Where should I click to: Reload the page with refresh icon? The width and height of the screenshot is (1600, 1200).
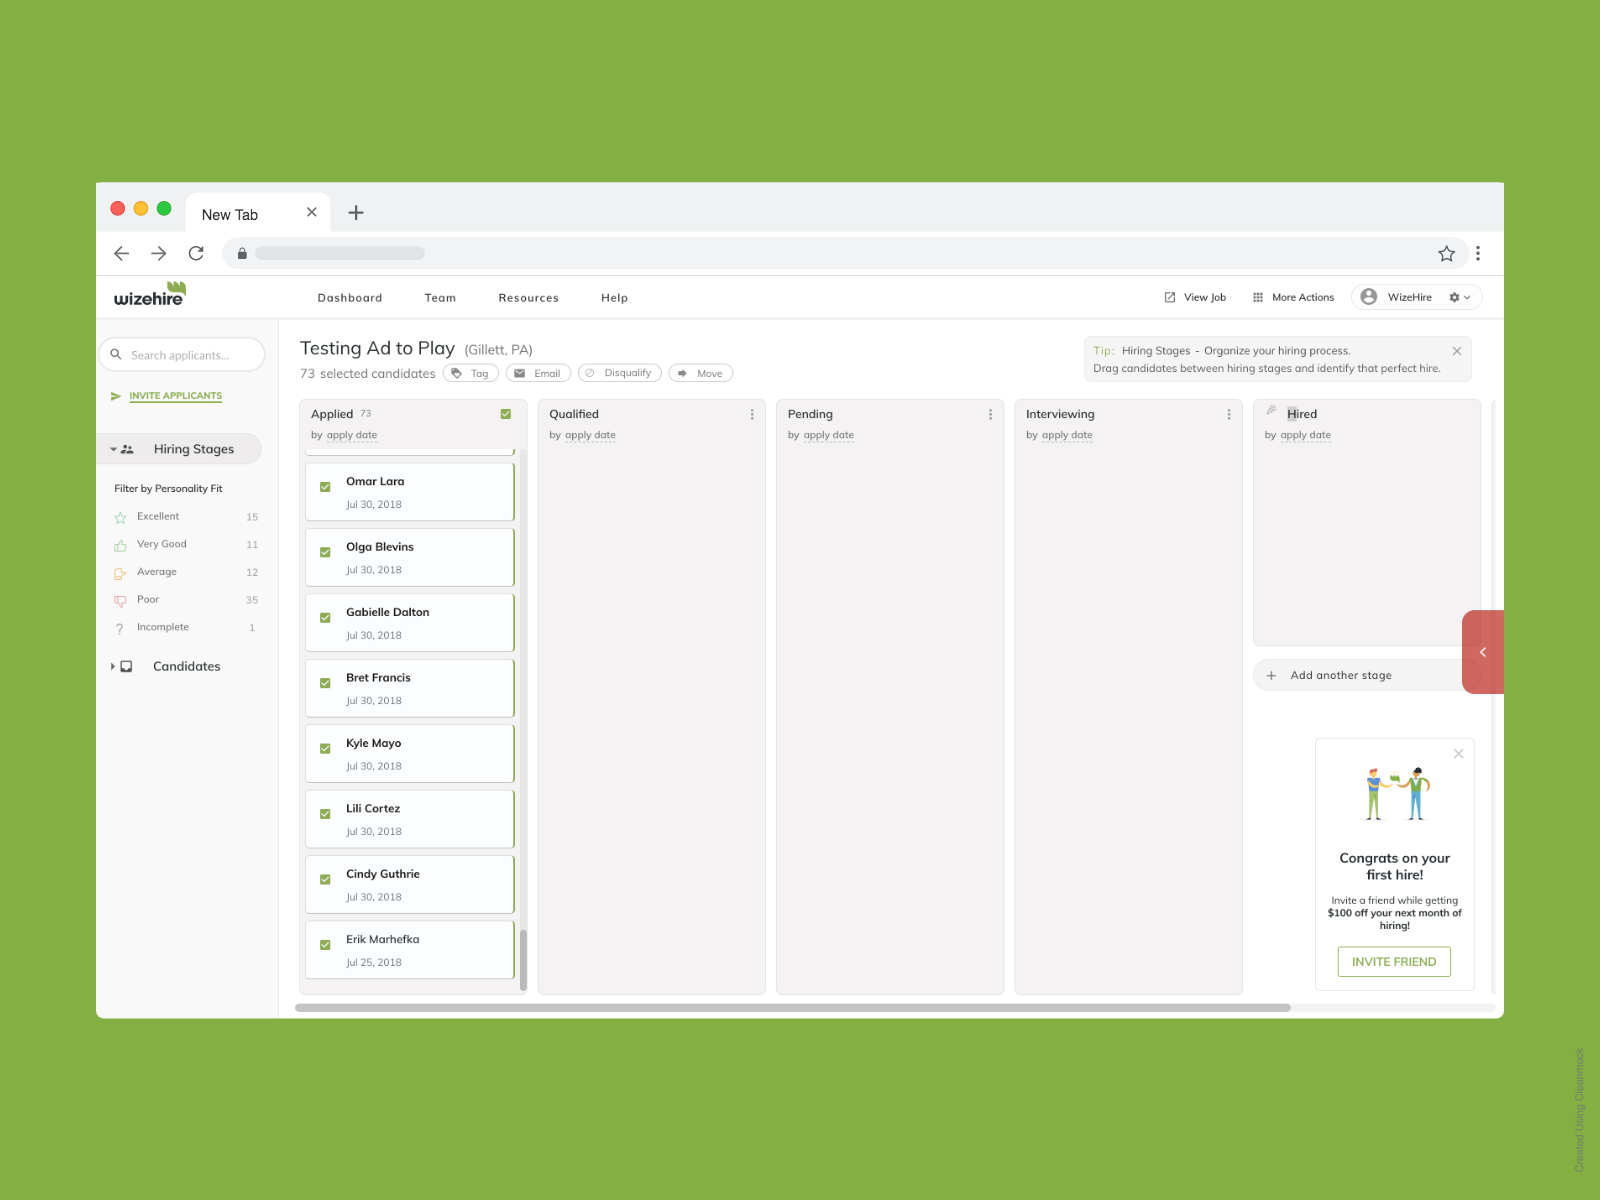[196, 253]
